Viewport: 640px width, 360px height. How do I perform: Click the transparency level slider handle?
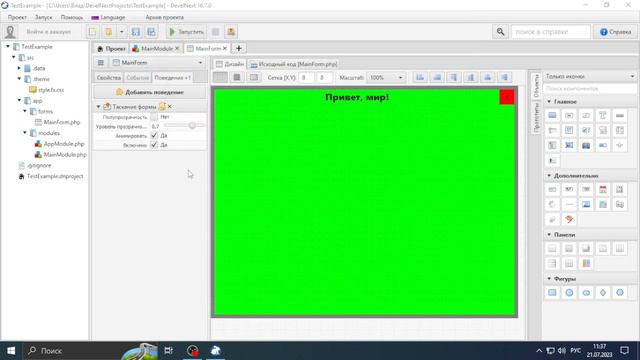192,126
